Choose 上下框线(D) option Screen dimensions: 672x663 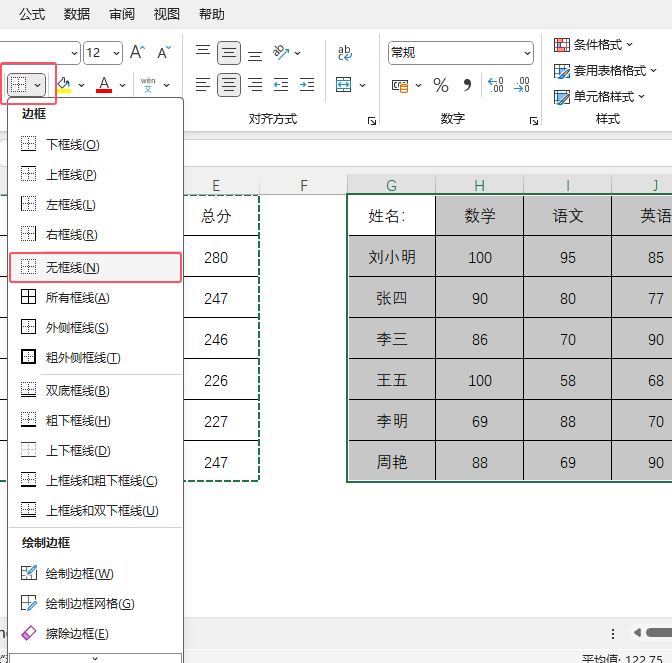pos(95,450)
